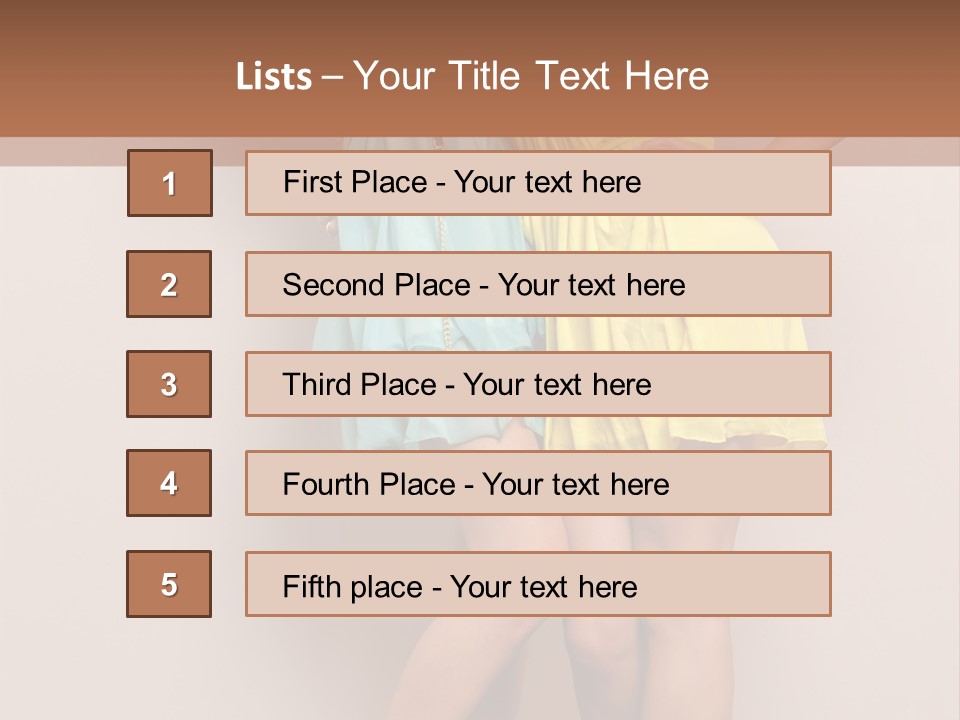This screenshot has height=720, width=960.
Task: Select the number 4 box
Action: (169, 483)
